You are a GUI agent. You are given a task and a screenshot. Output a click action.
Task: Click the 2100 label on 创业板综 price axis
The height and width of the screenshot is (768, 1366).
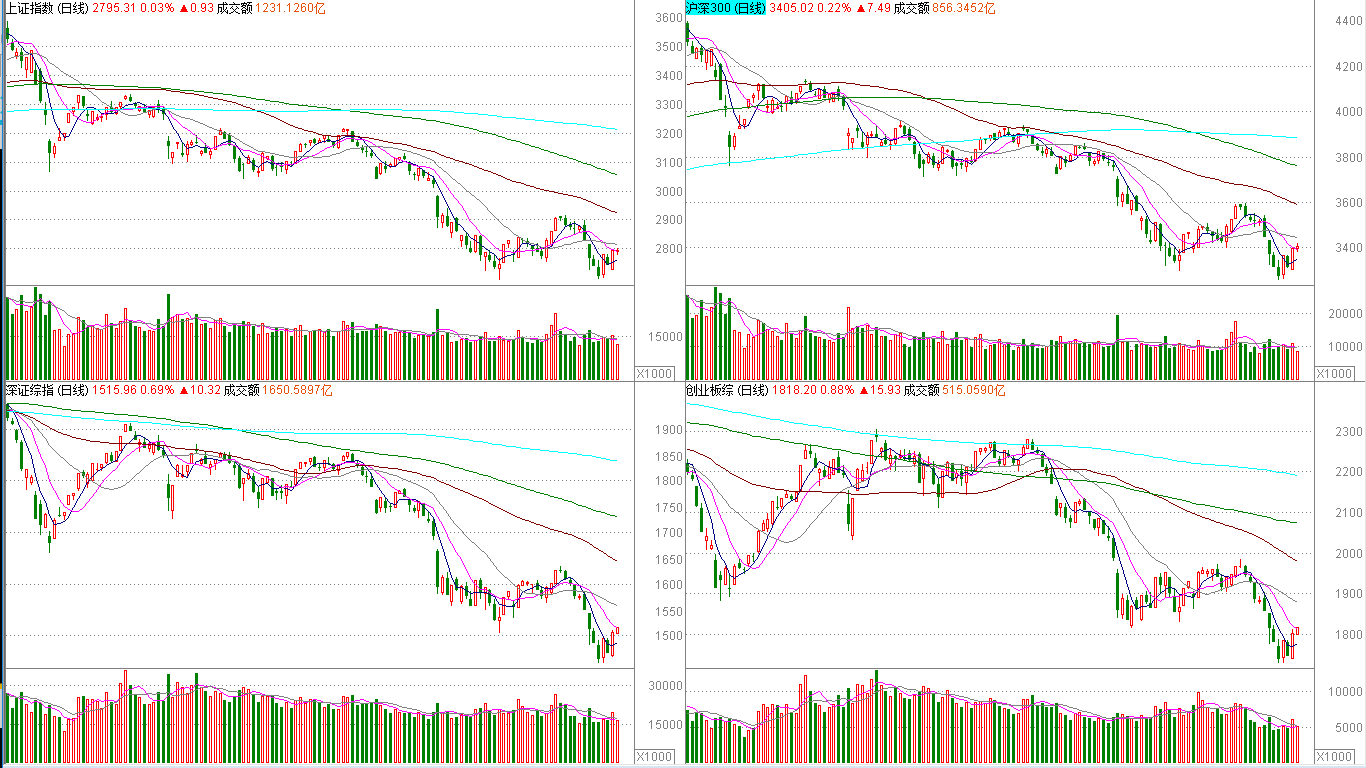pos(1350,513)
